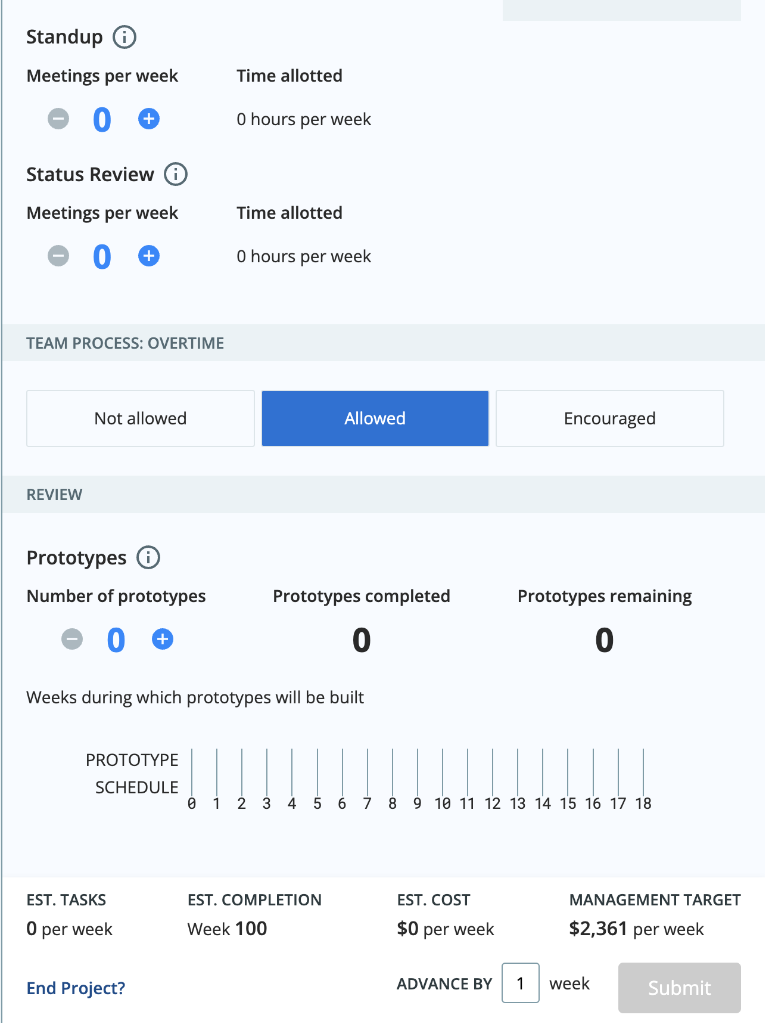Open the Prototypes info icon
Image resolution: width=772 pixels, height=1024 pixels.
pos(148,558)
